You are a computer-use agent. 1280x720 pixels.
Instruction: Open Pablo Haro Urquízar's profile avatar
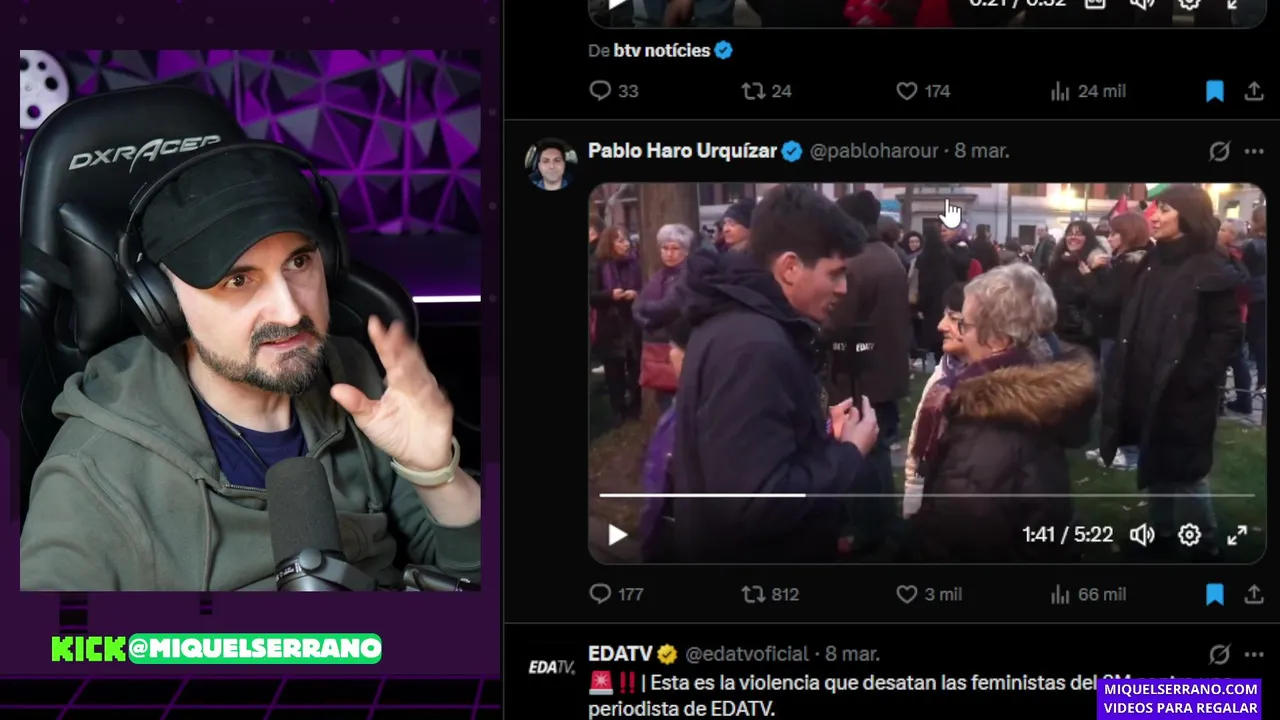point(551,165)
